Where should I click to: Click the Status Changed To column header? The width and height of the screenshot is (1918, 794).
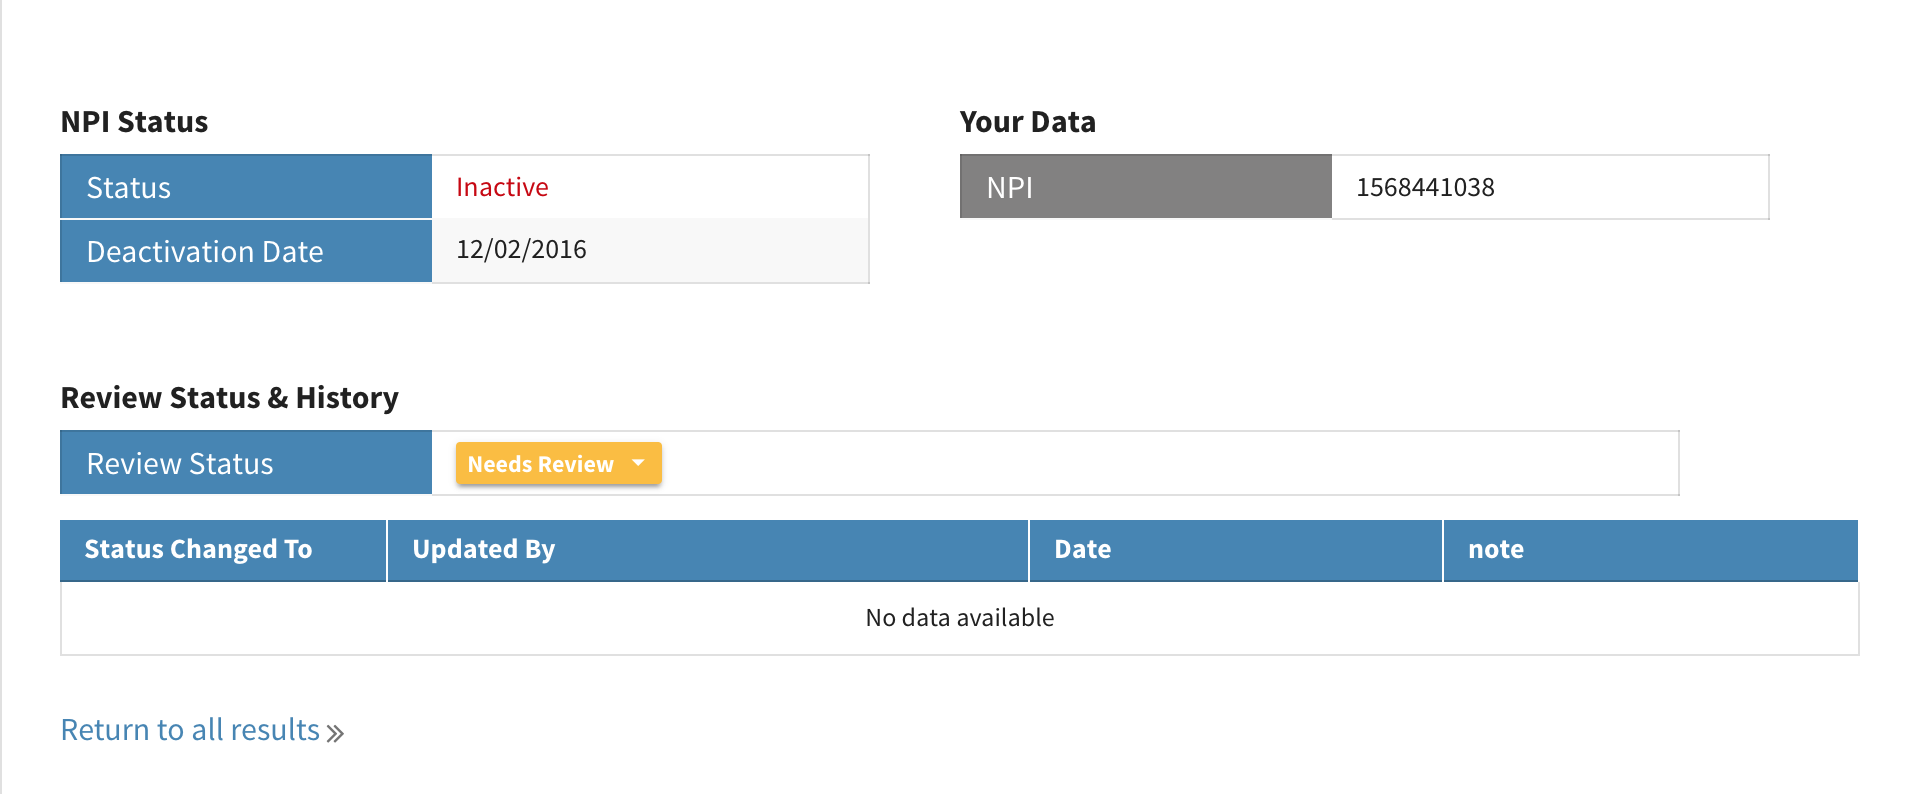click(x=198, y=549)
